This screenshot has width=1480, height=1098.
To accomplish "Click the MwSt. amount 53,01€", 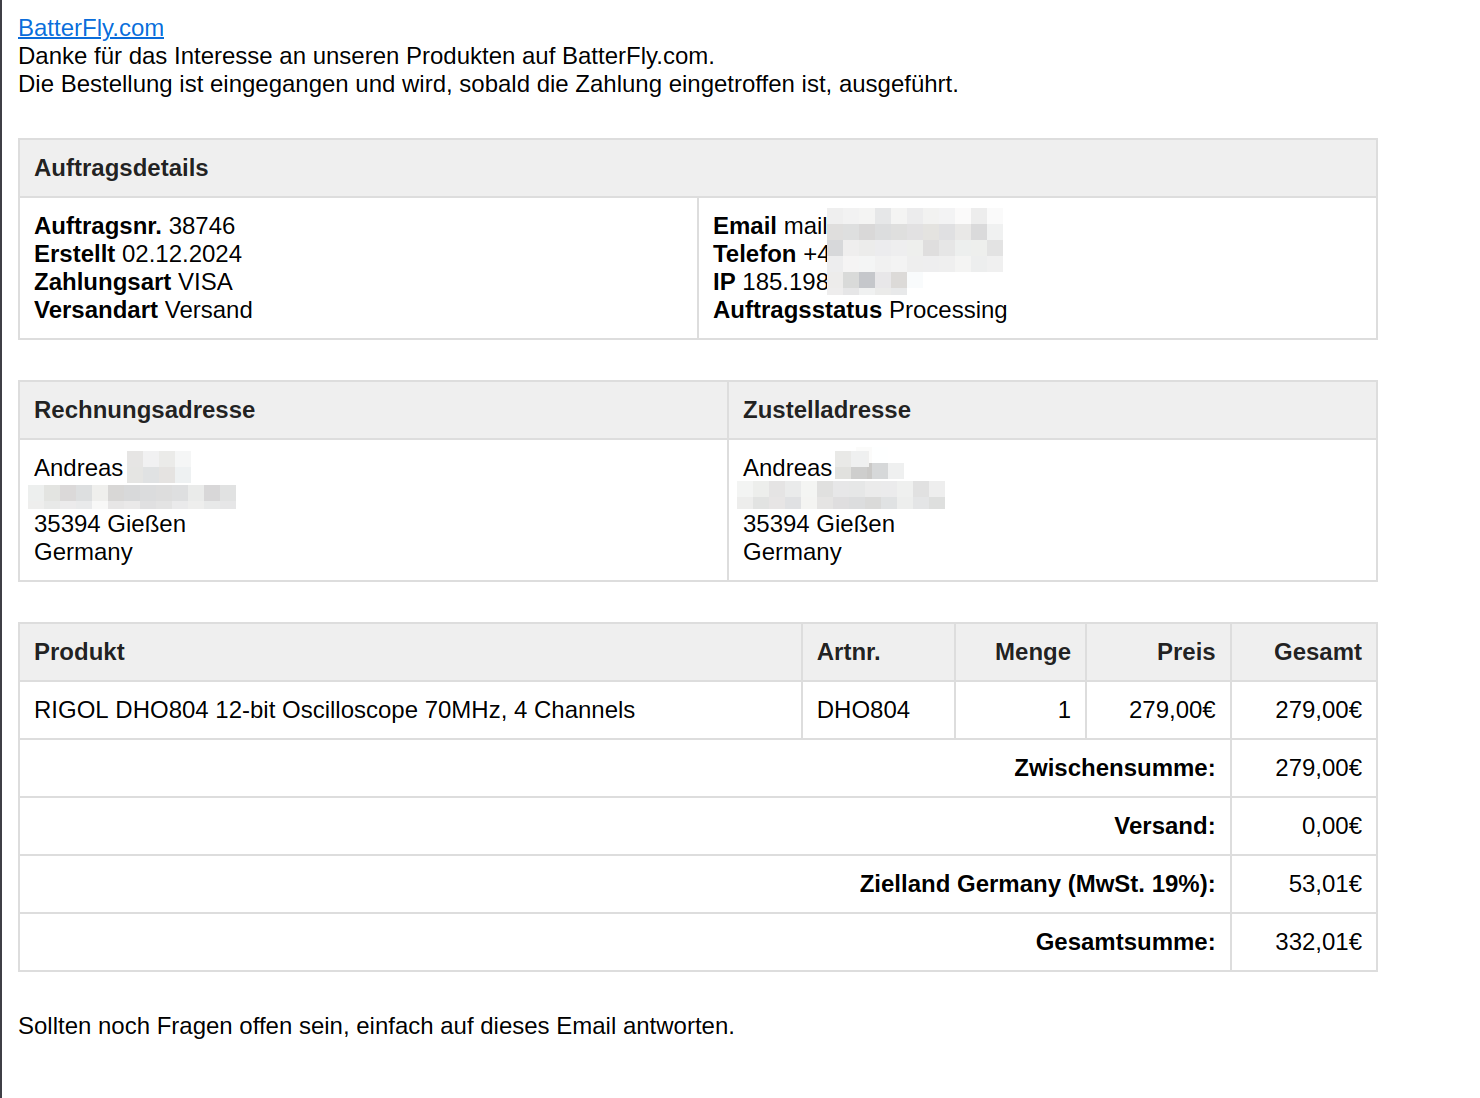I will 1325,884.
